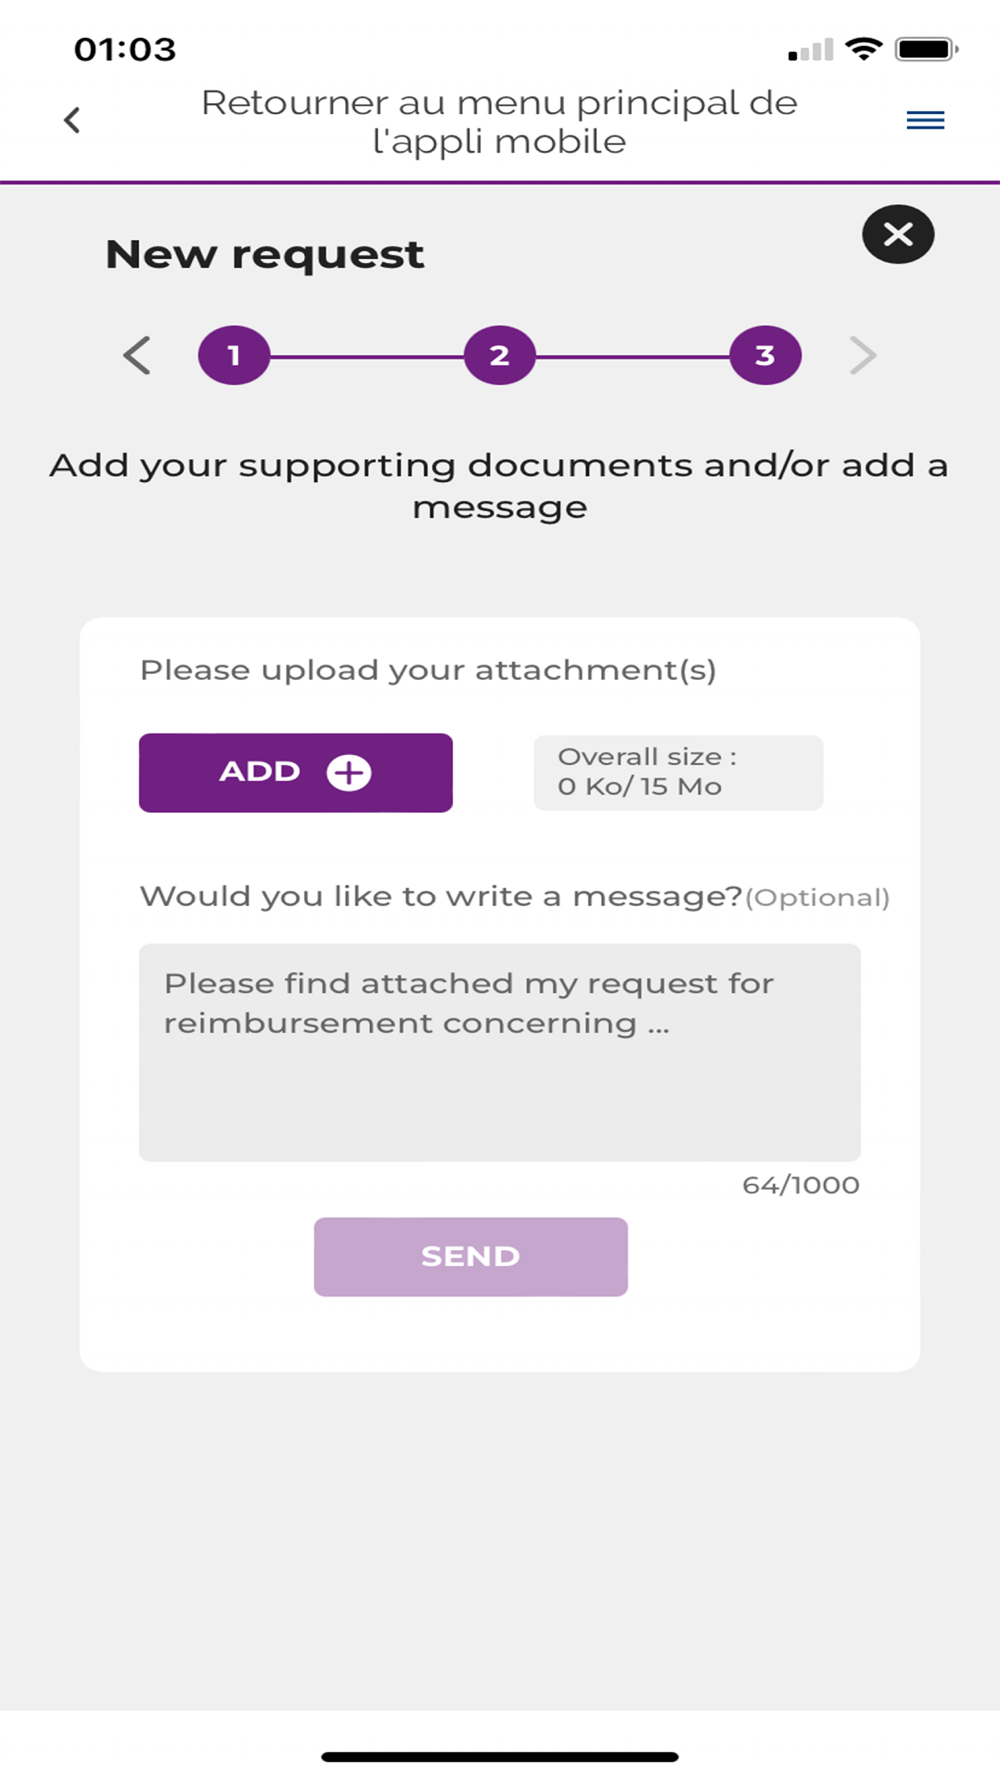Select step 3 circle
Image resolution: width=1000 pixels, height=1778 pixels.
point(765,355)
